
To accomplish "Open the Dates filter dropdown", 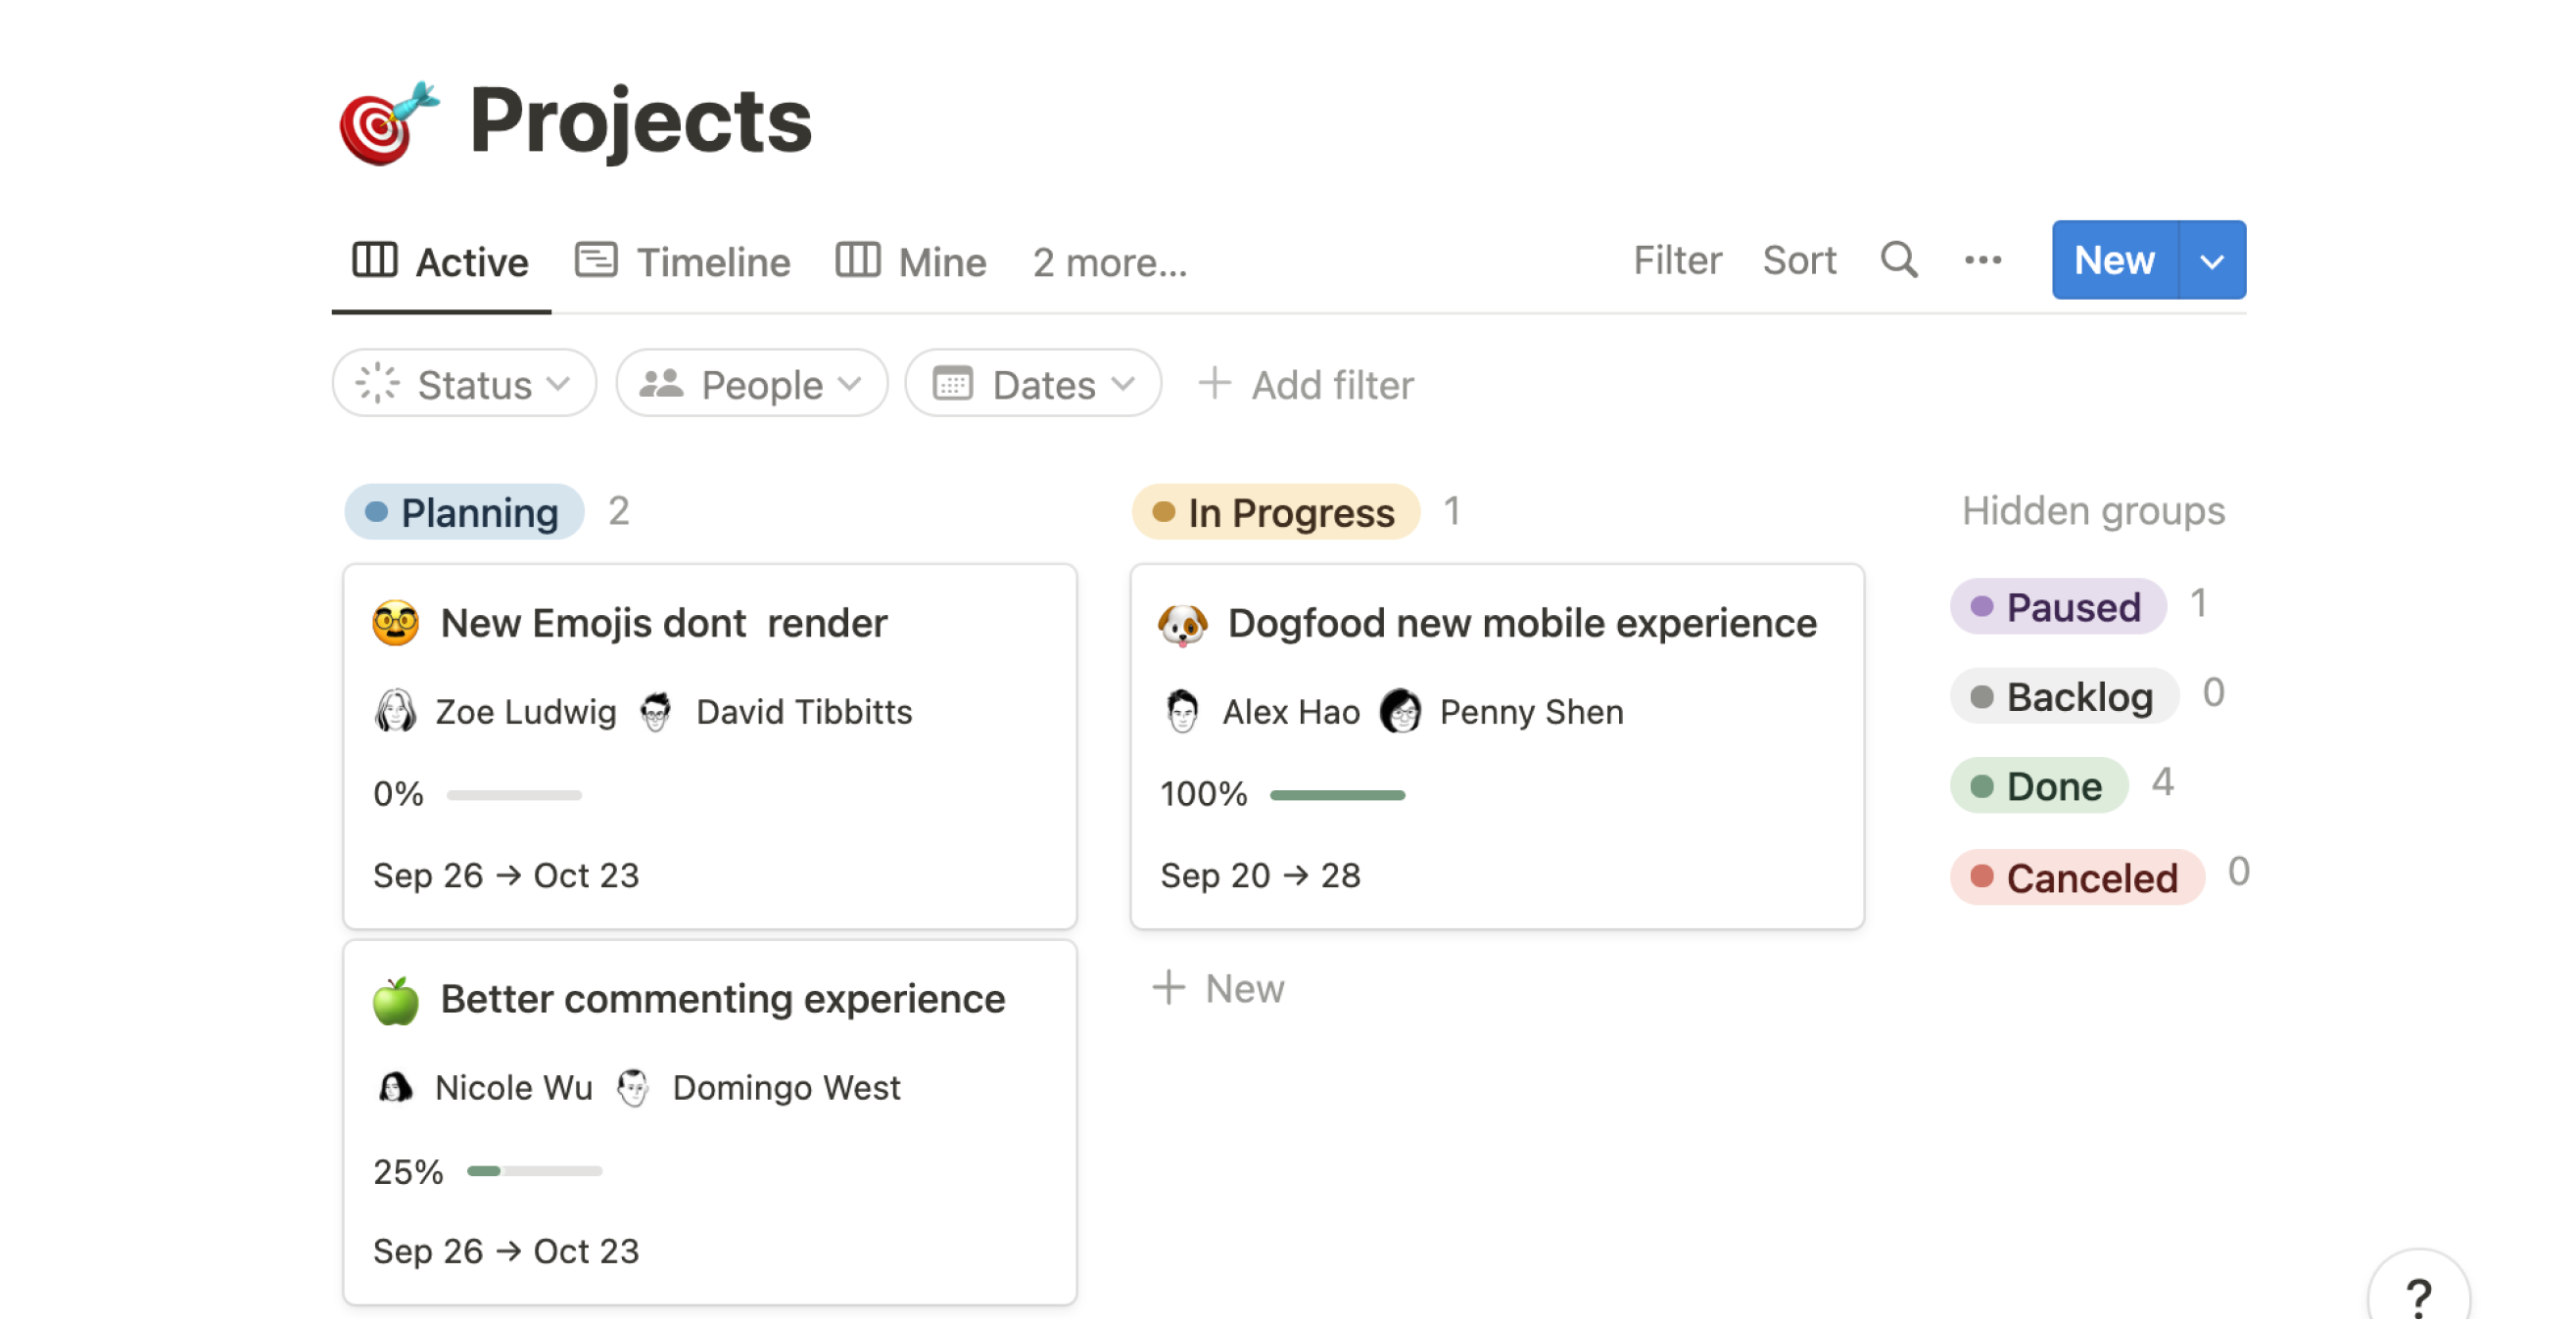I will click(x=1033, y=384).
